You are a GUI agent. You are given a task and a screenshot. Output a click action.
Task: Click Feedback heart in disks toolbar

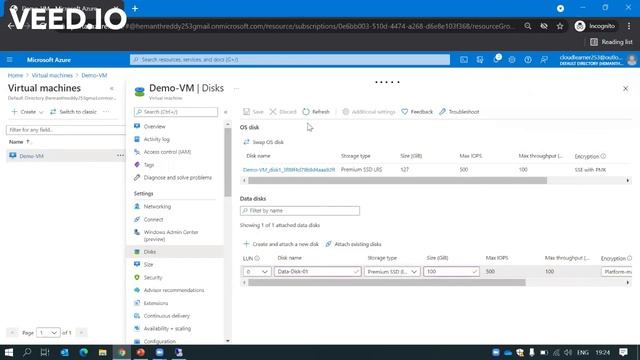[417, 111]
